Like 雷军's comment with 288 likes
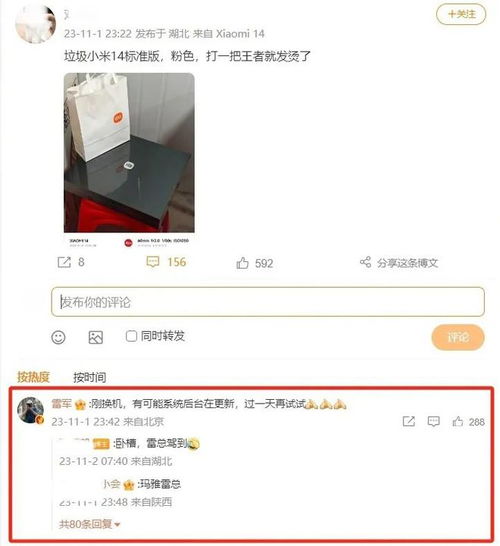 pos(458,421)
